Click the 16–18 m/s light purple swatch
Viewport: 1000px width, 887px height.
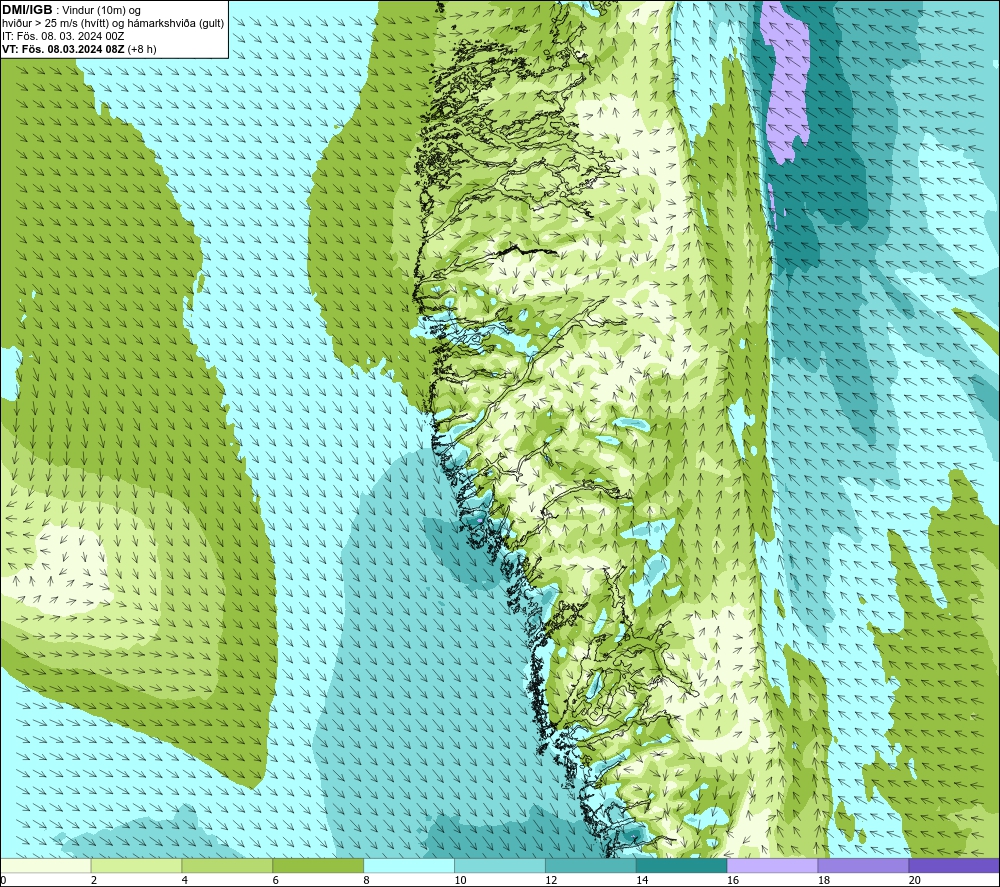[x=772, y=865]
